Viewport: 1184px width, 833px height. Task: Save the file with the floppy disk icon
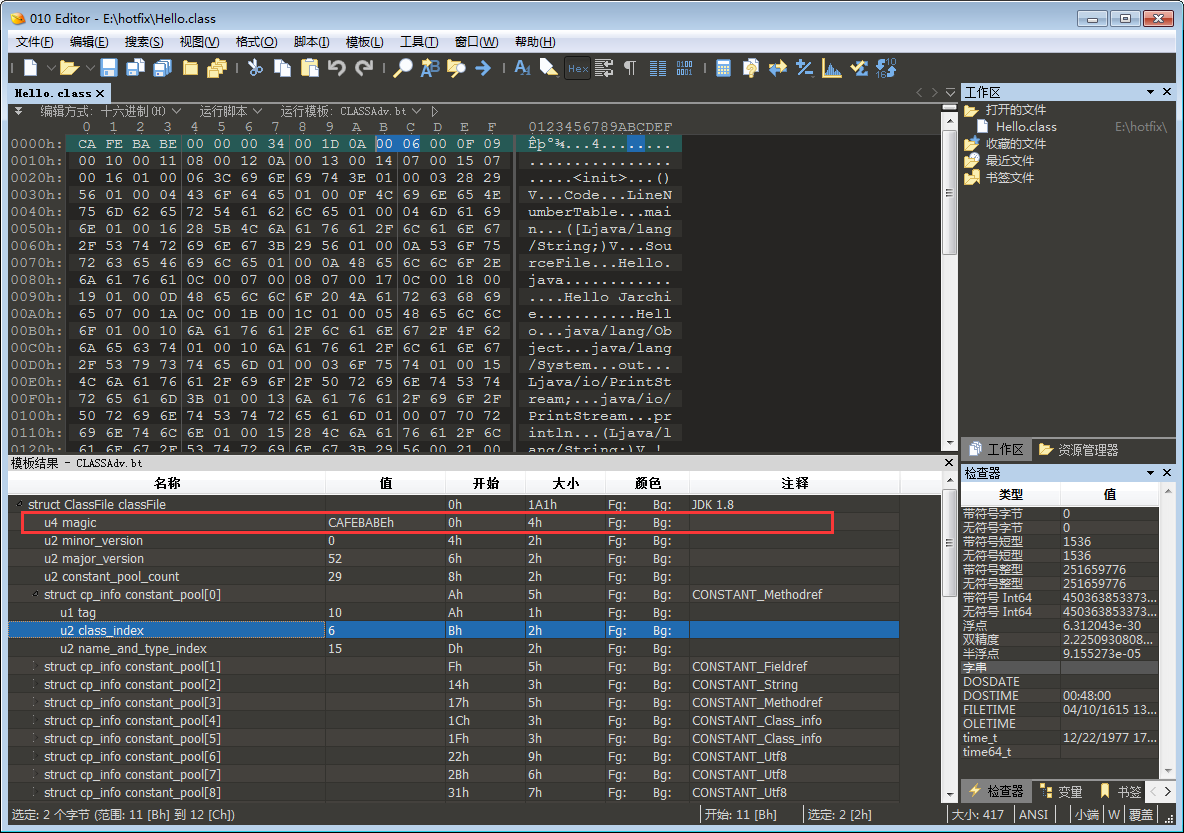coord(110,68)
